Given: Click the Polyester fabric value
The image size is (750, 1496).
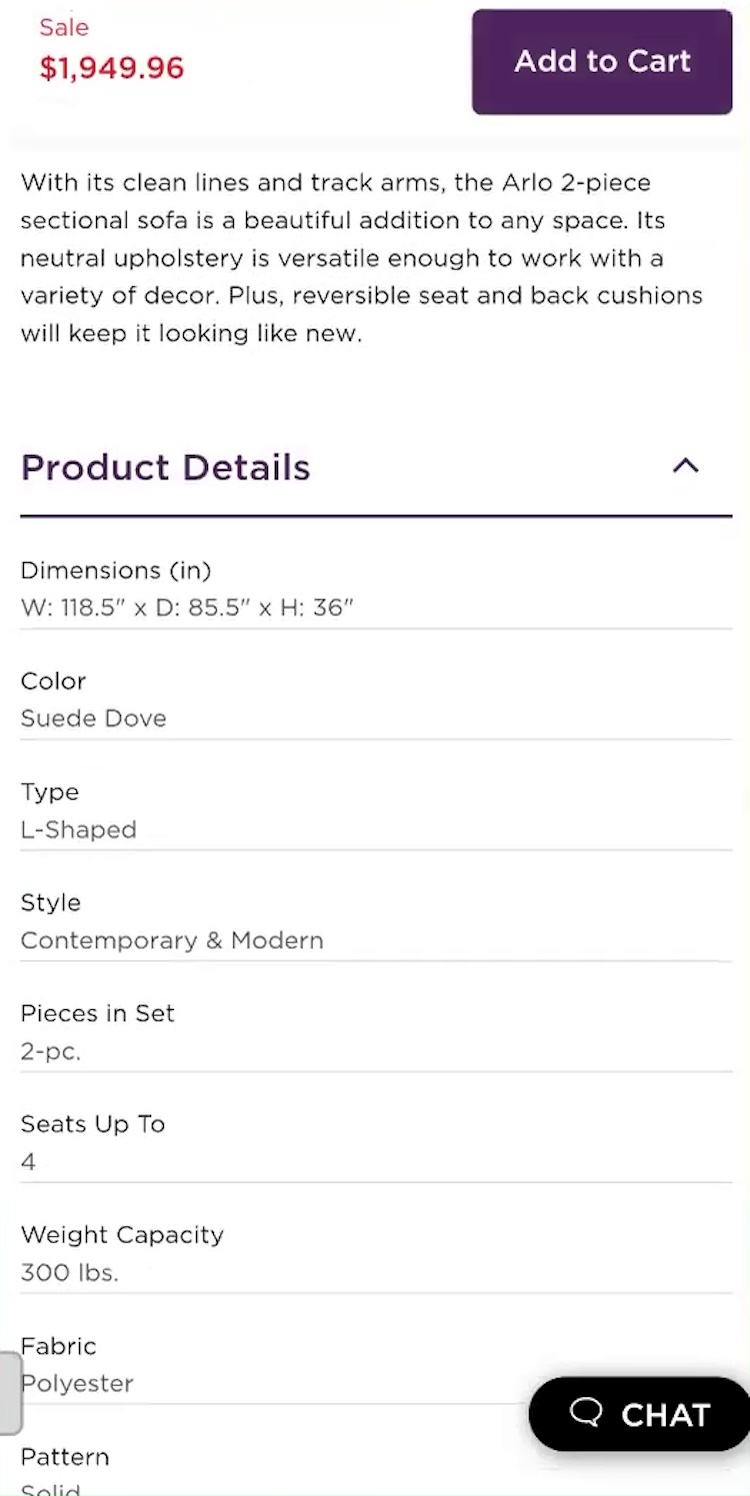Looking at the screenshot, I should 80,1384.
